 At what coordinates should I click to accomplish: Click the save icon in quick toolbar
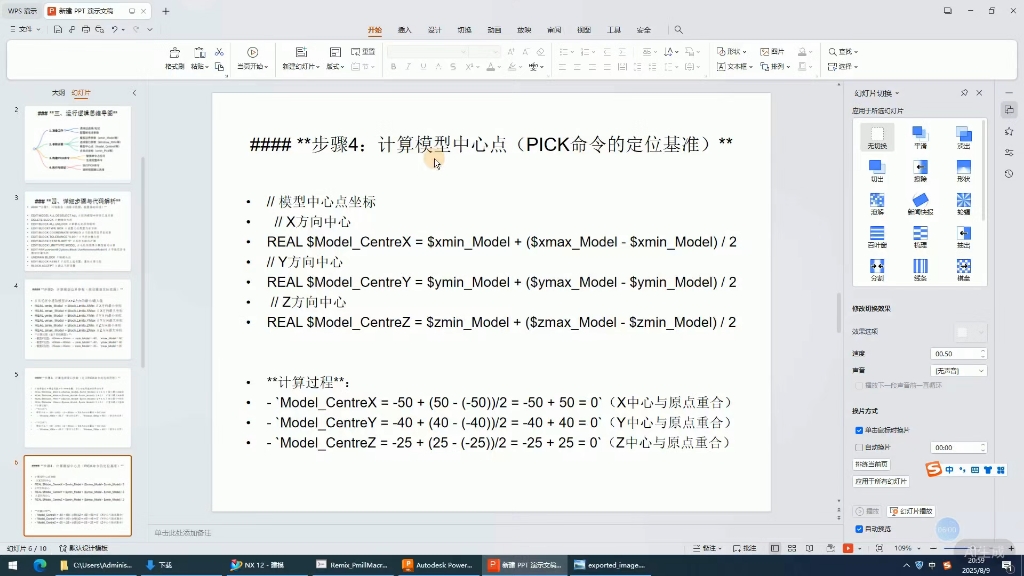[x=57, y=29]
